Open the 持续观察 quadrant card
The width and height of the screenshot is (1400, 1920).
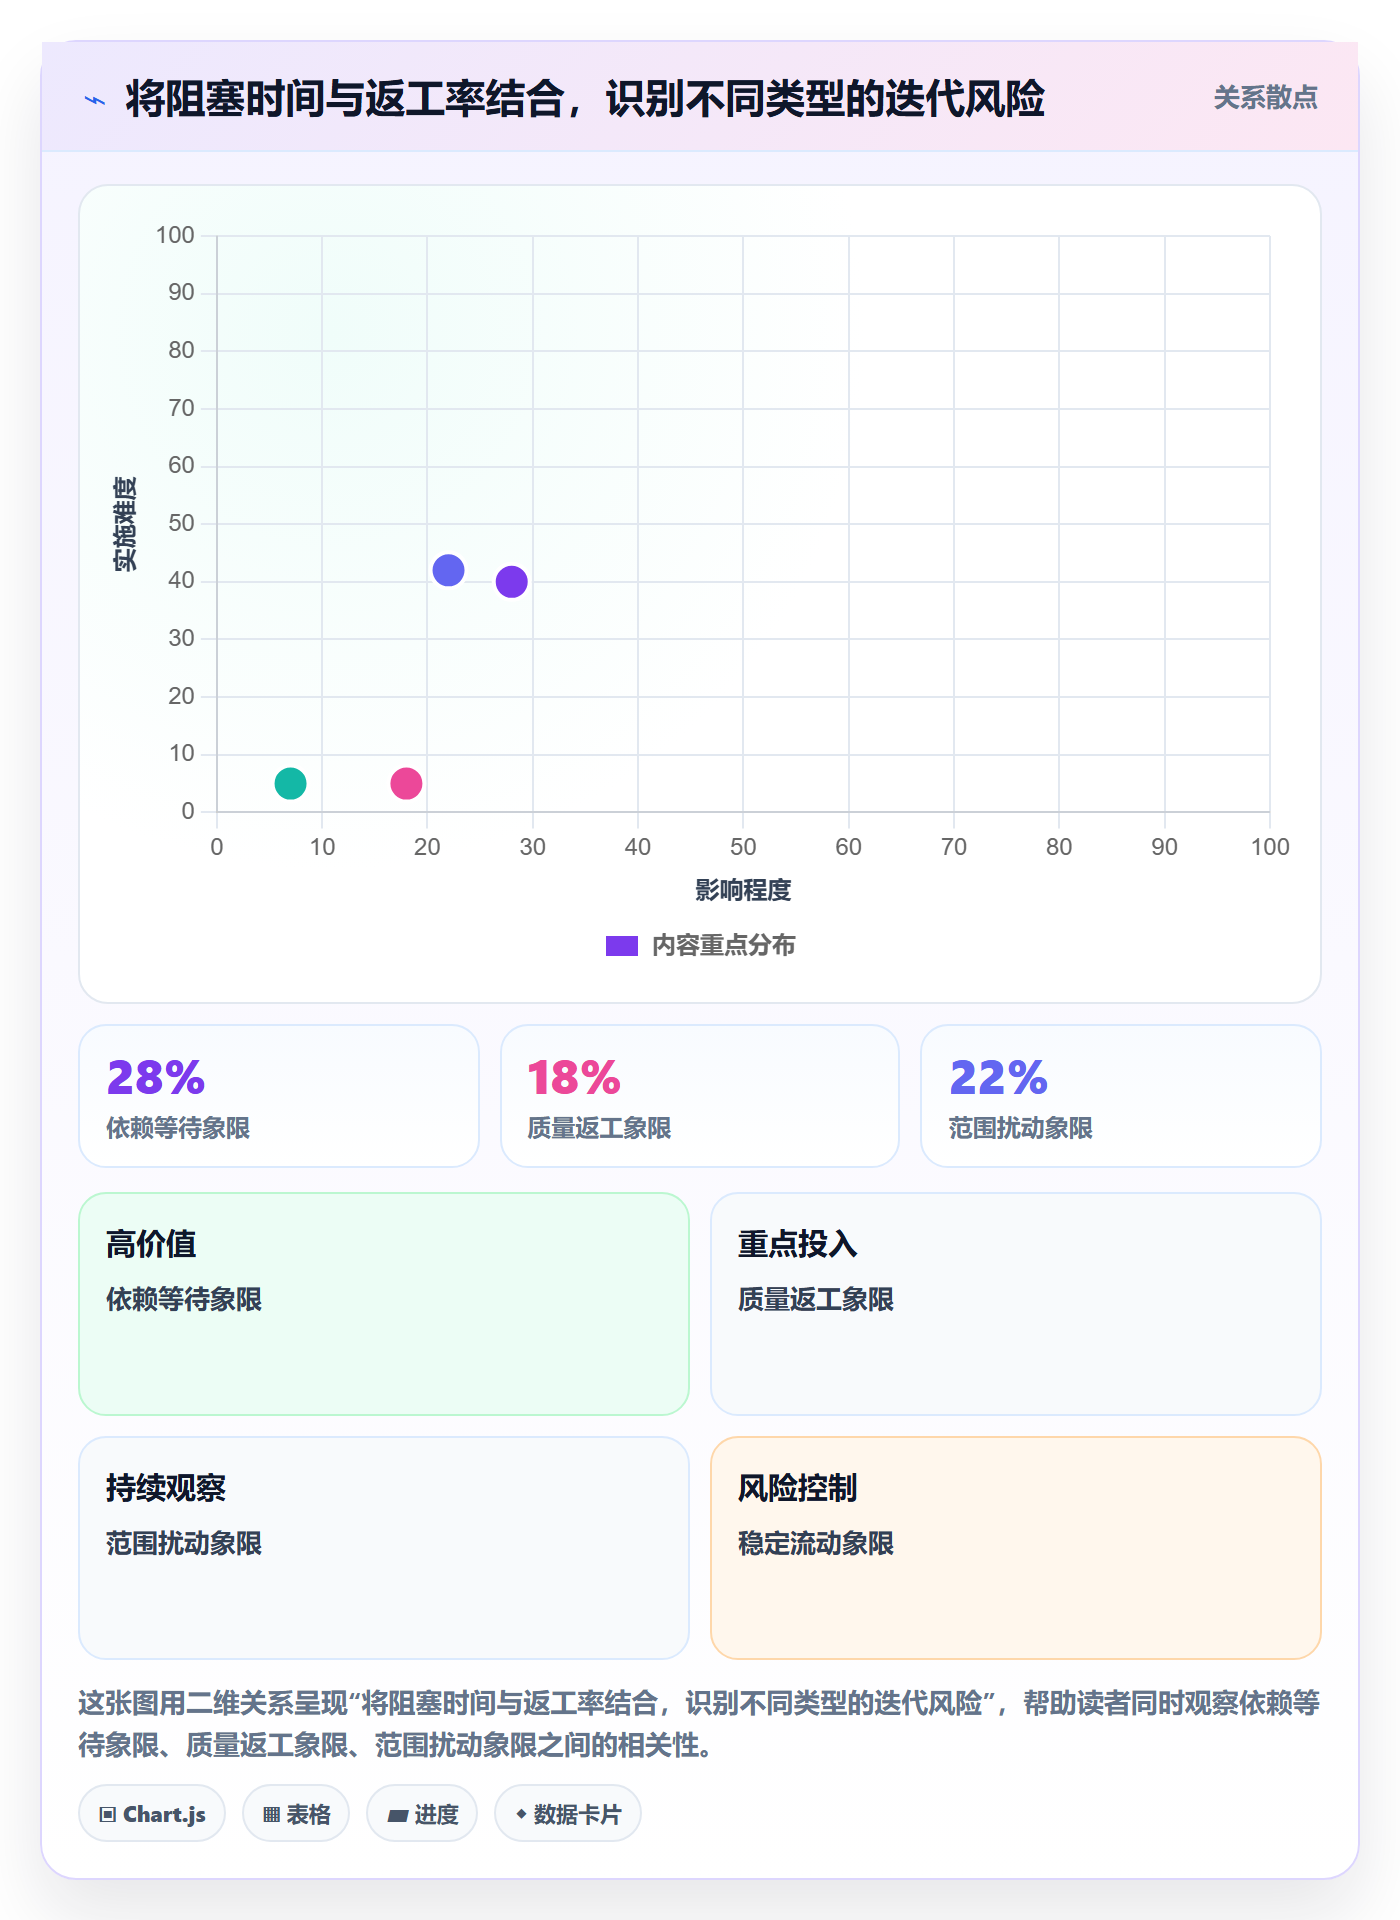pos(384,1548)
